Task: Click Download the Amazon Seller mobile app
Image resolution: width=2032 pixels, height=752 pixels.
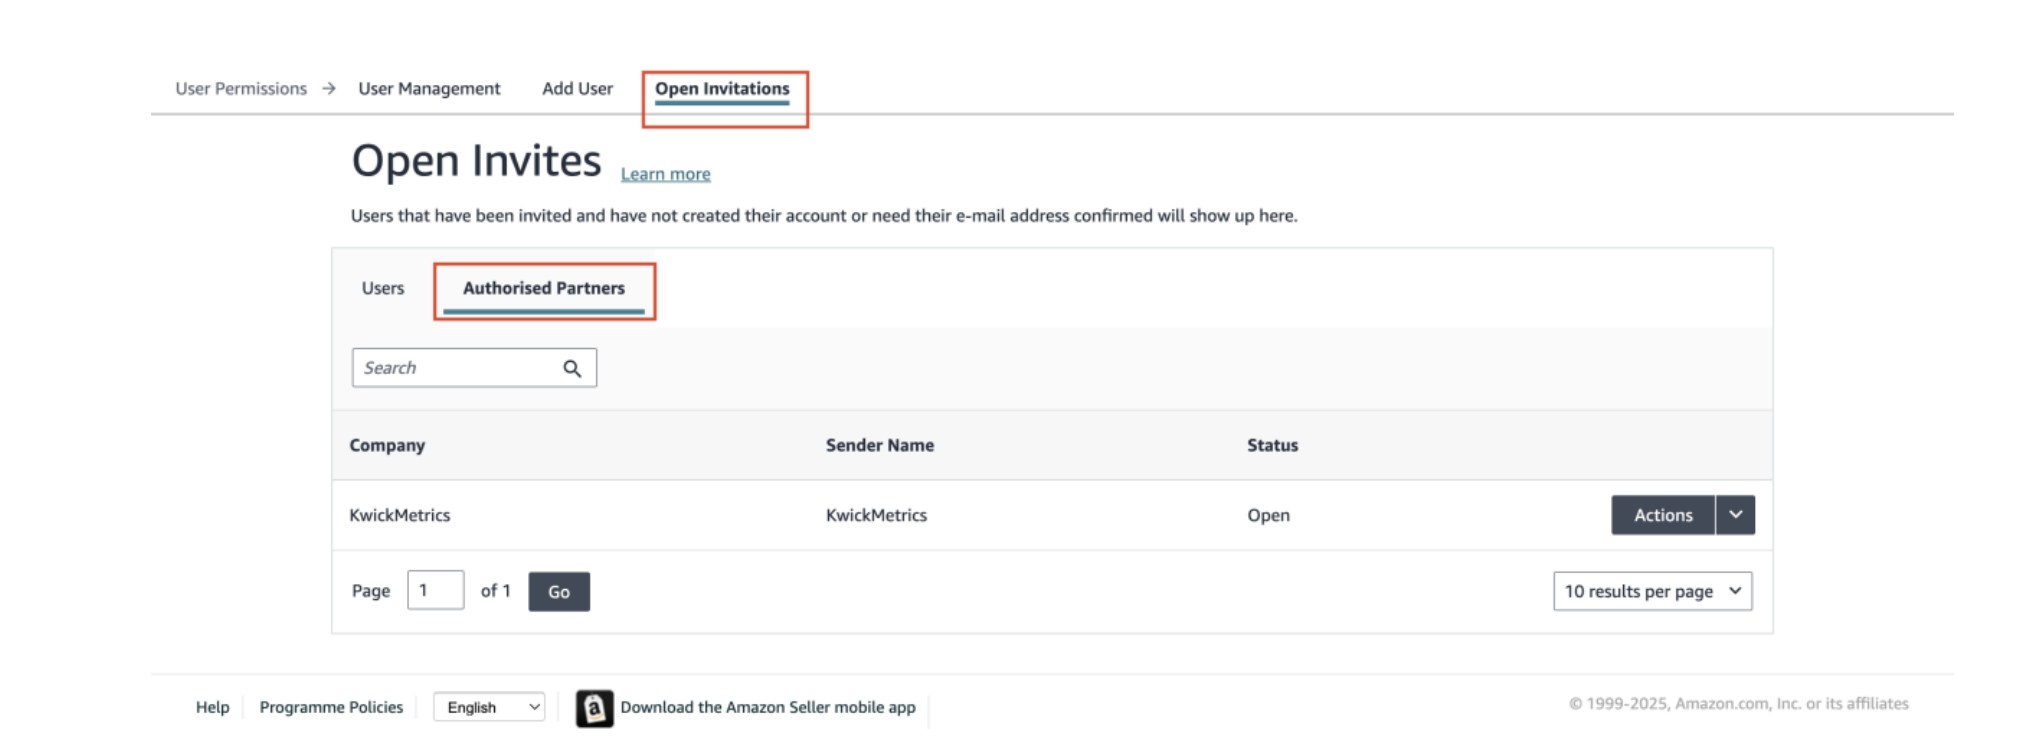Action: click(x=767, y=707)
